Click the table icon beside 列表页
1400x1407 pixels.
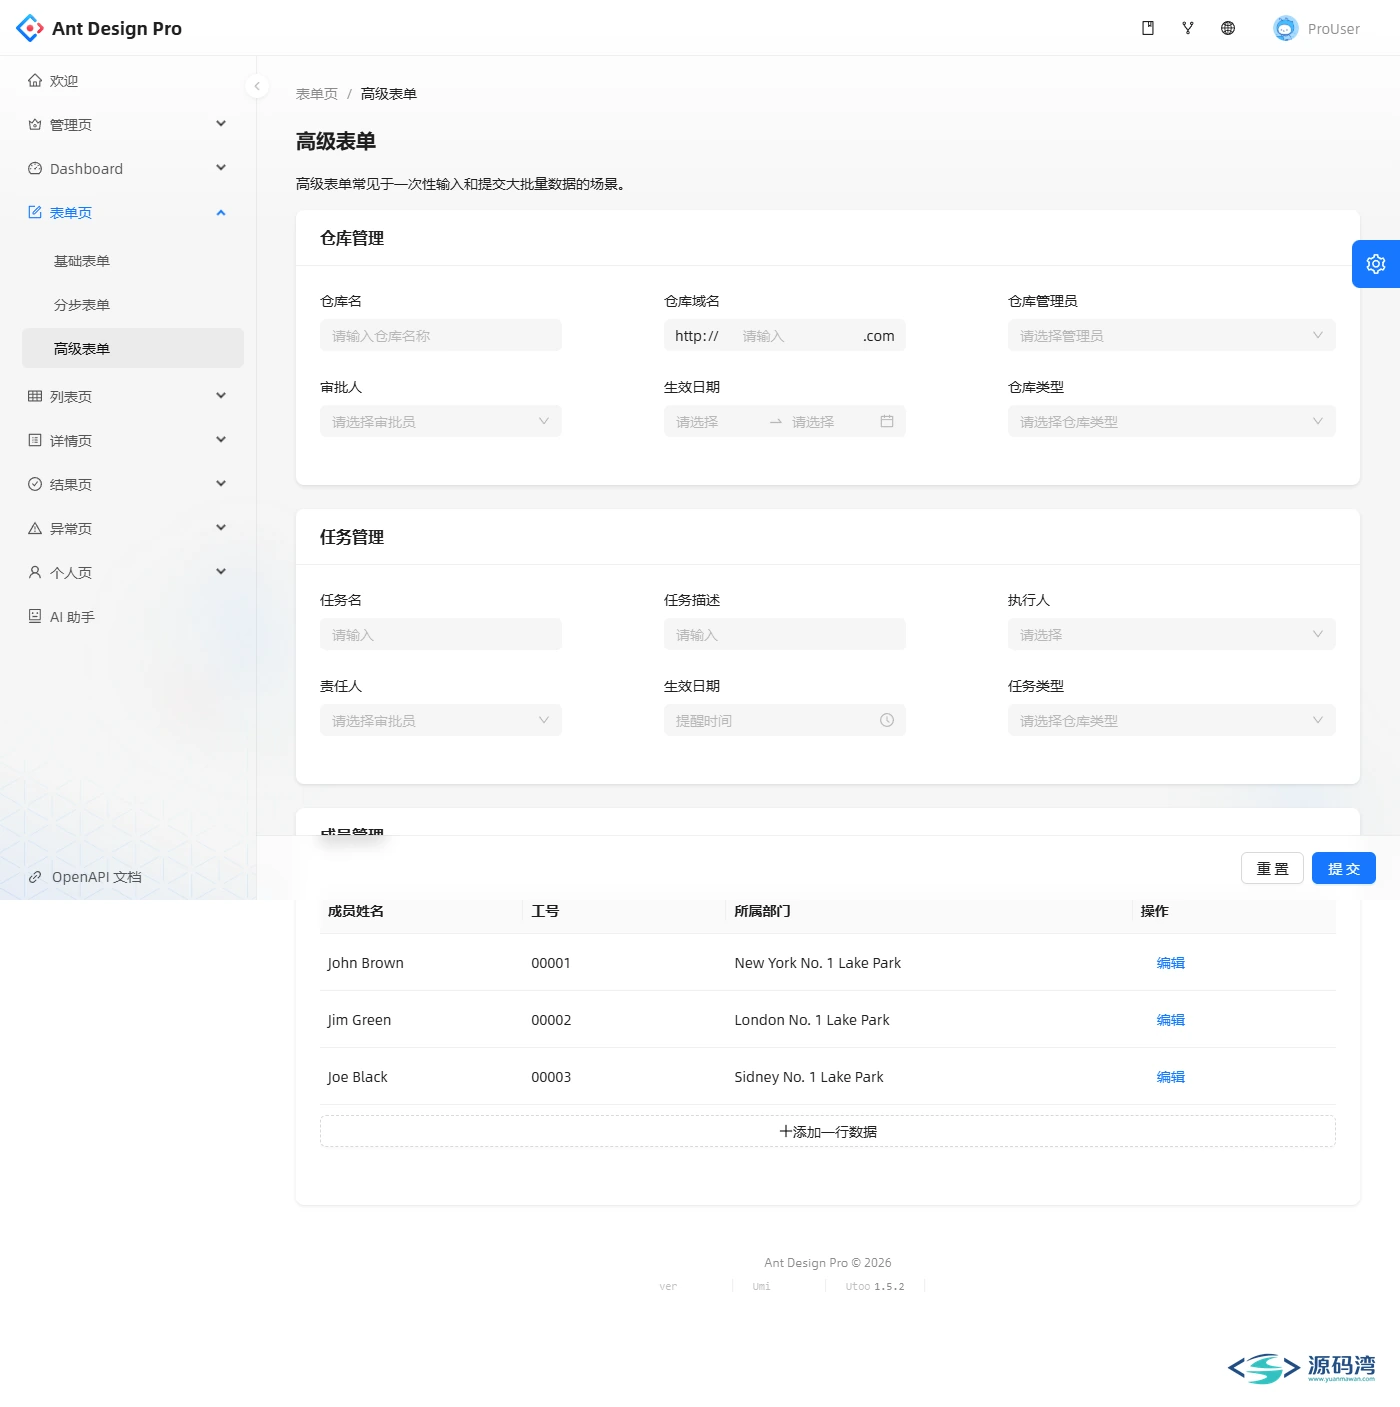point(35,396)
